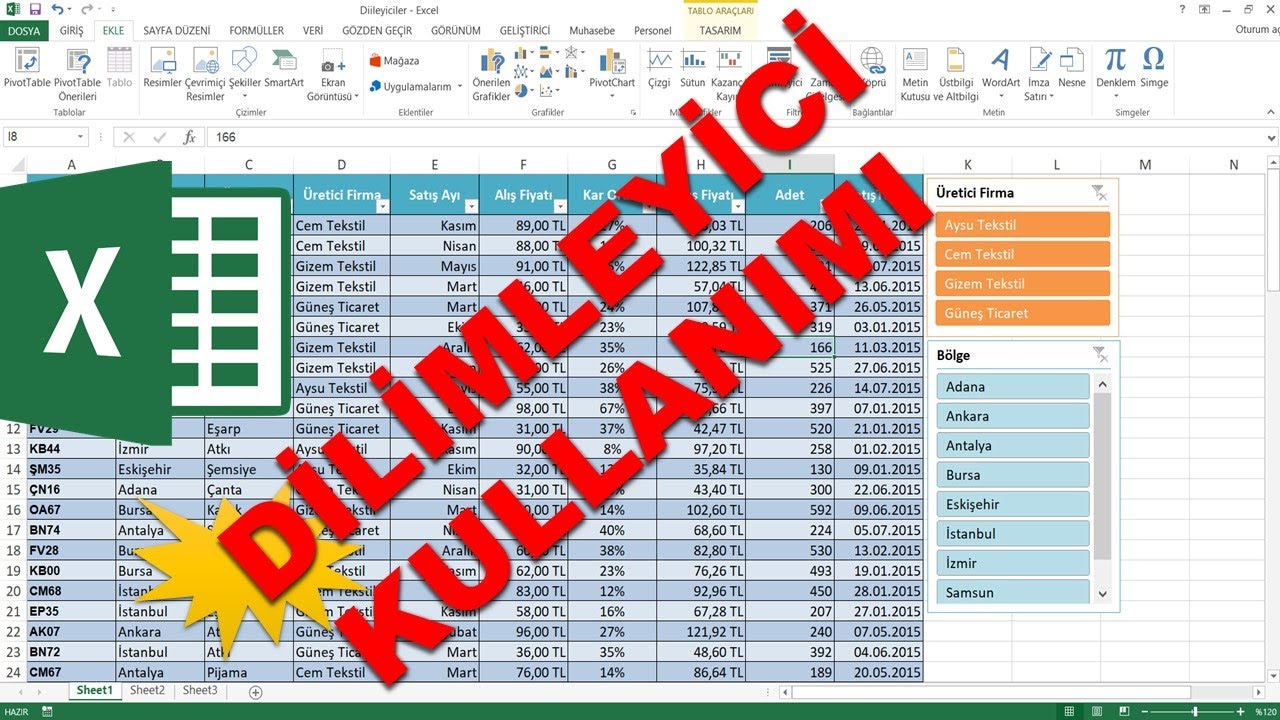1280x720 pixels.
Task: Open Grafikler group dialog launcher
Action: (633, 113)
